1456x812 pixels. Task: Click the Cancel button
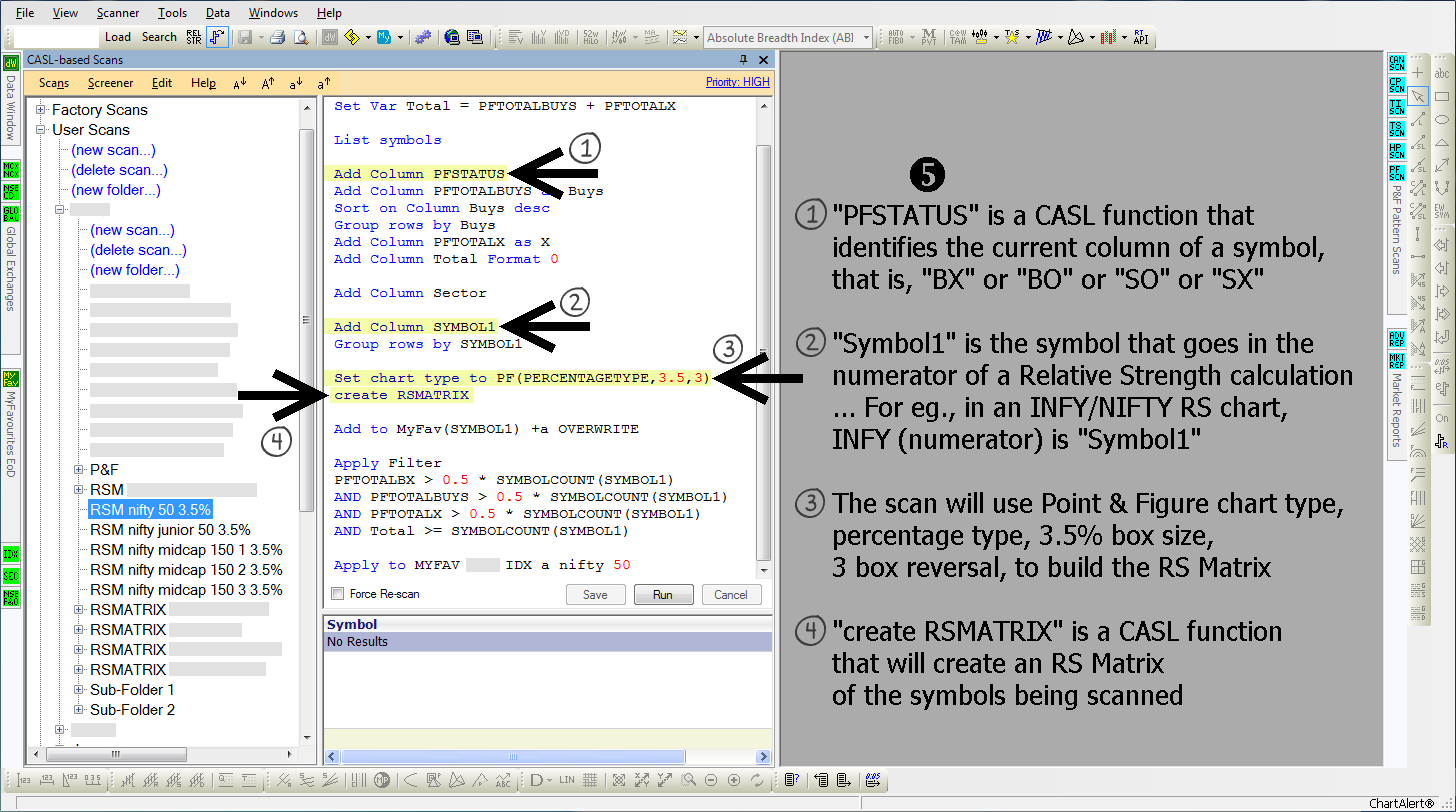click(x=731, y=594)
